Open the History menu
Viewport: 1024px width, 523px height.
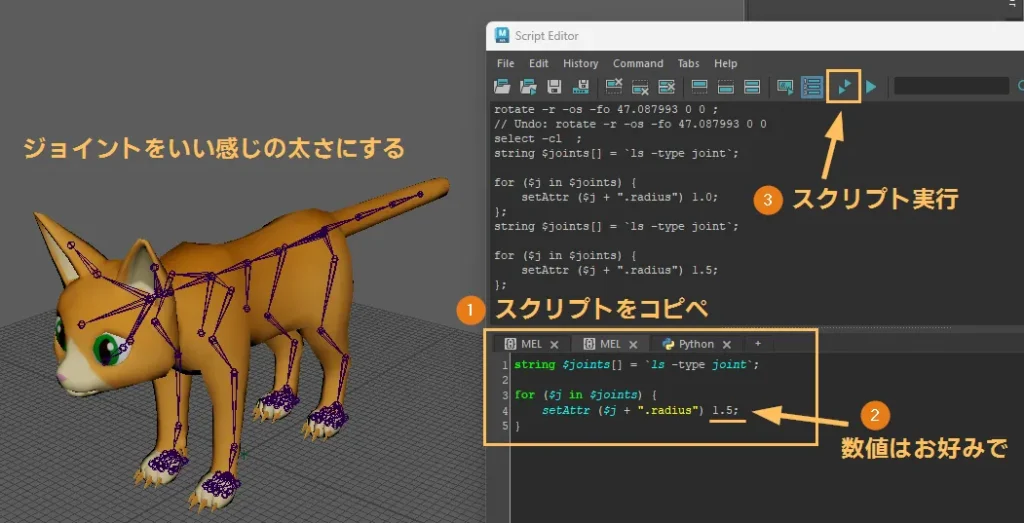tap(581, 63)
